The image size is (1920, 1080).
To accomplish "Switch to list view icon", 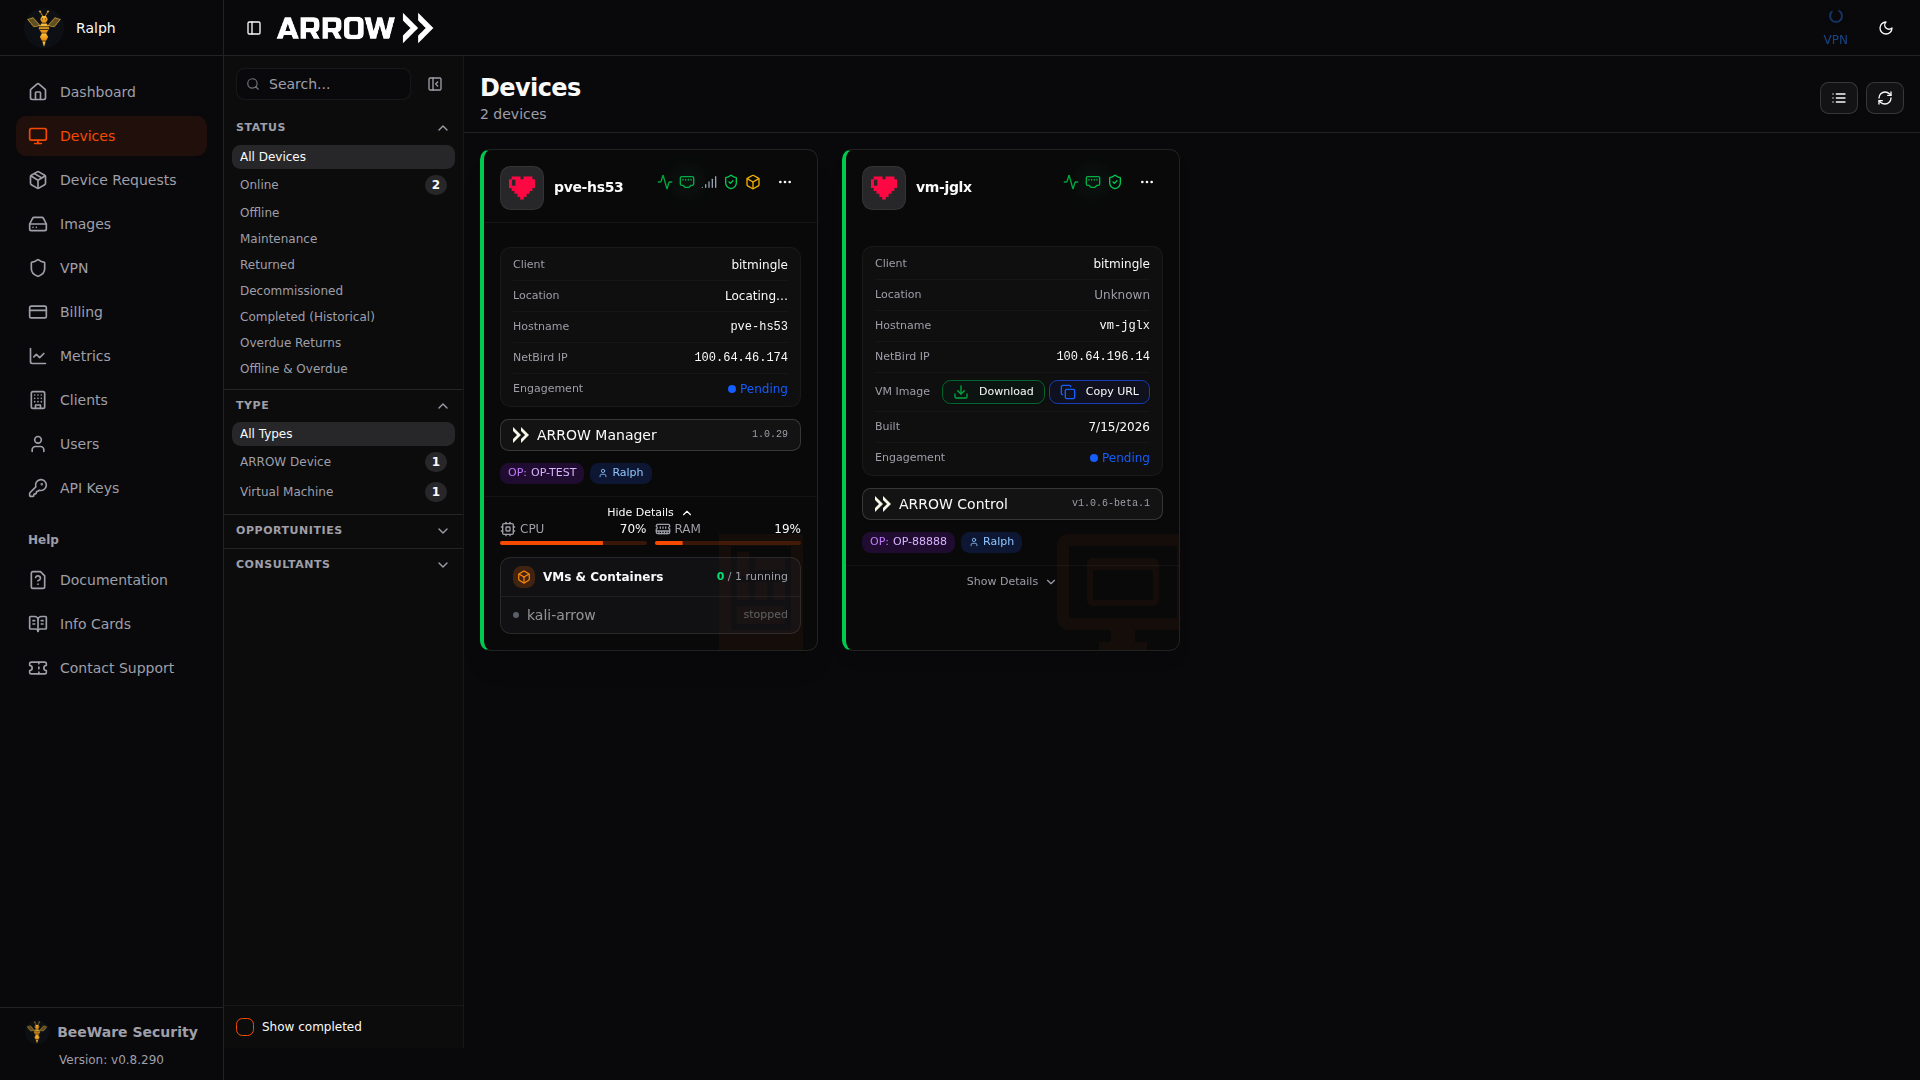I will click(x=1838, y=98).
